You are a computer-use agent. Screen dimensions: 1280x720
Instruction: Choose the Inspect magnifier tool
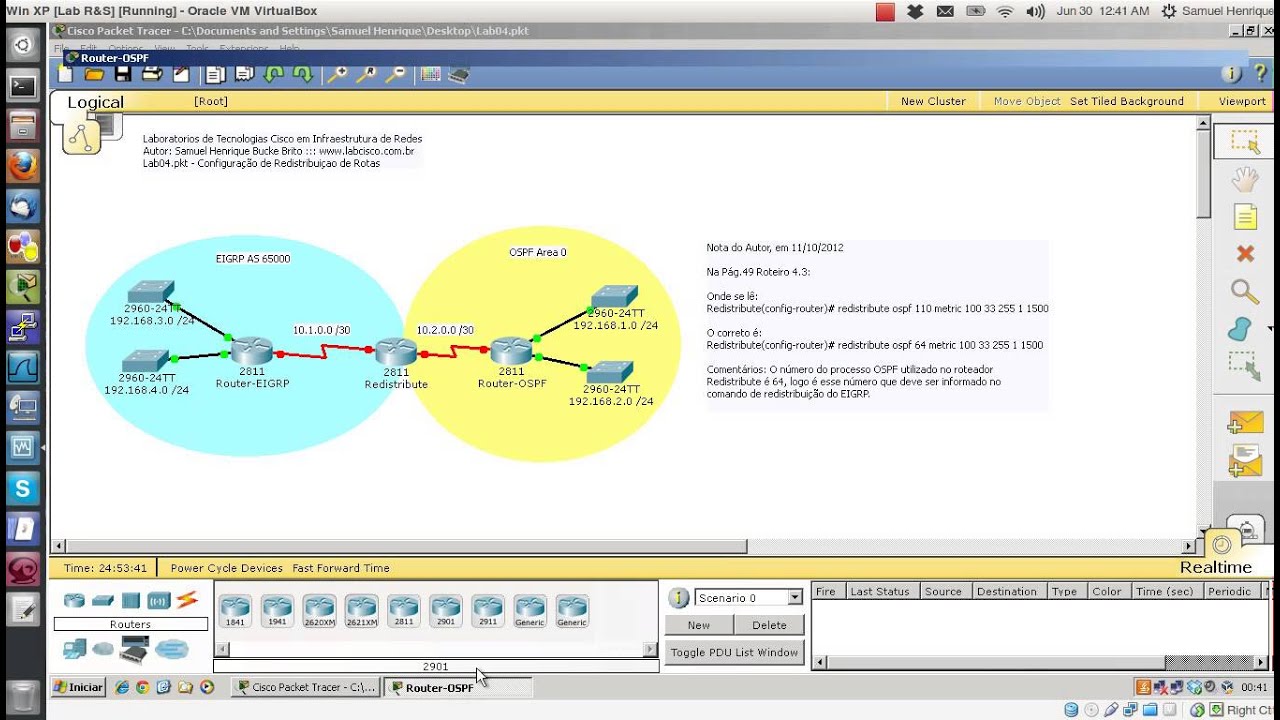tap(1244, 291)
